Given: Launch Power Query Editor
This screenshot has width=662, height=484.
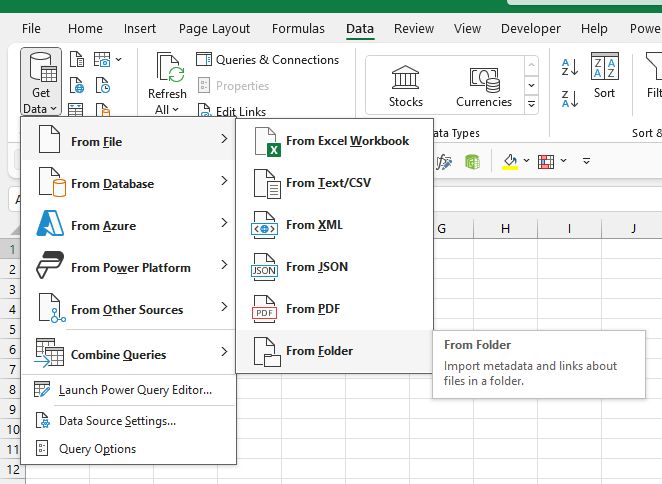Looking at the screenshot, I should click(128, 390).
